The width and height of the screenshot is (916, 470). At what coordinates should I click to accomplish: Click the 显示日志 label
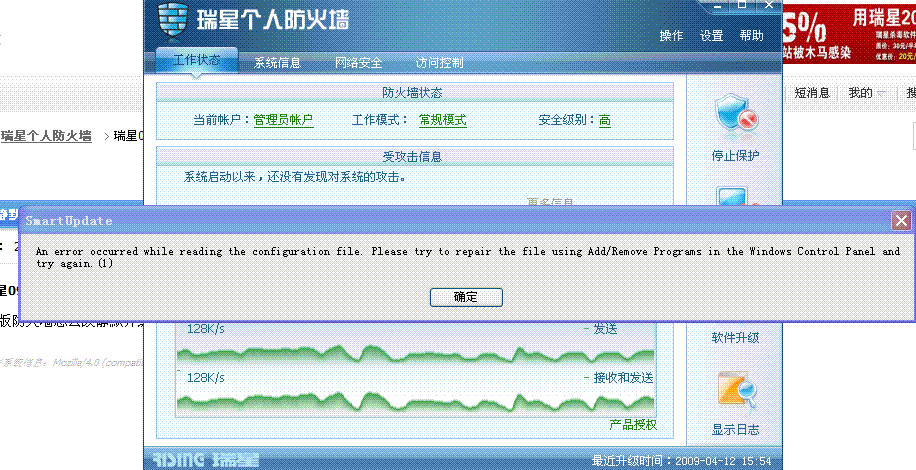[x=735, y=430]
